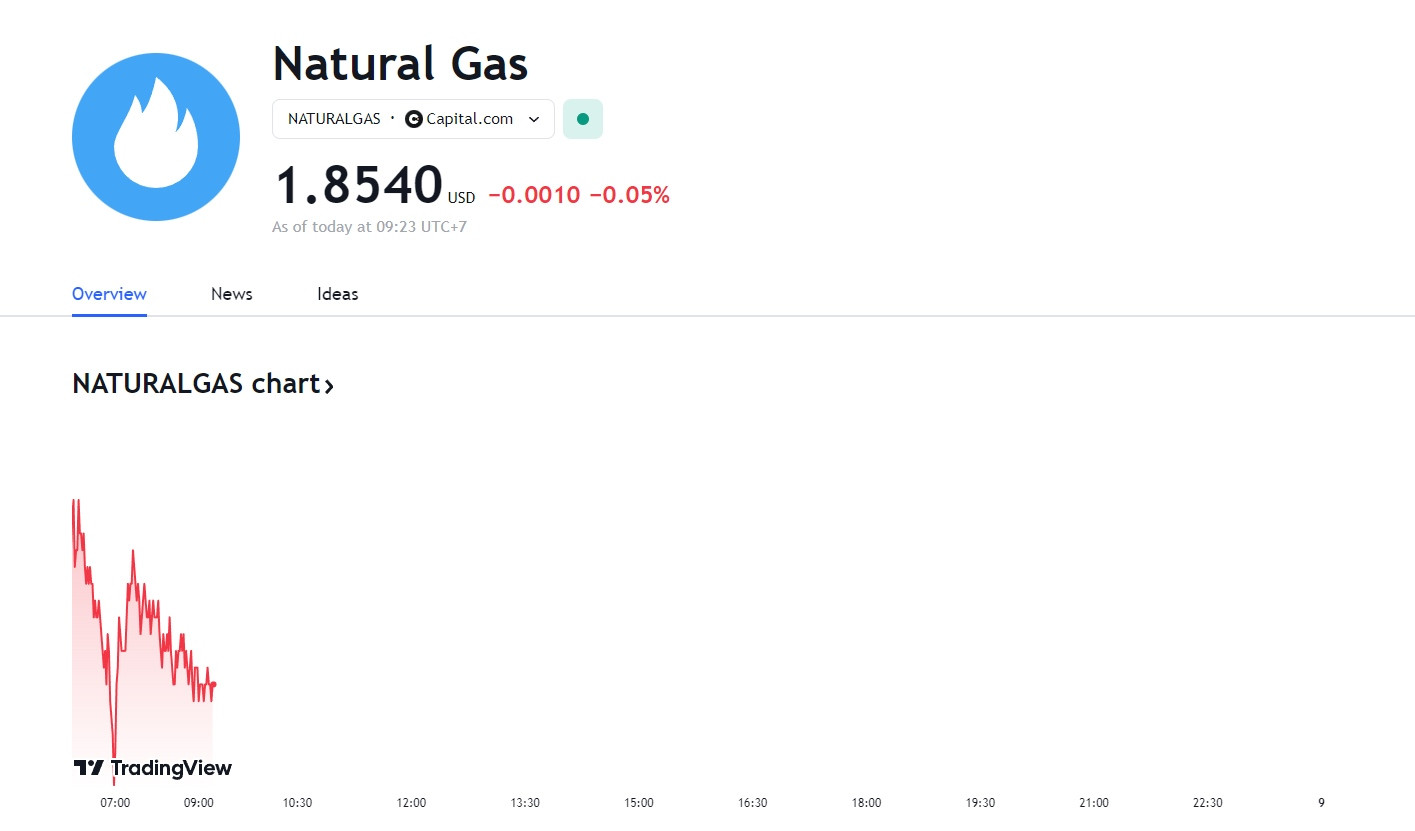1415x831 pixels.
Task: Click the red endpoint dot on chart line
Action: pyautogui.click(x=213, y=684)
